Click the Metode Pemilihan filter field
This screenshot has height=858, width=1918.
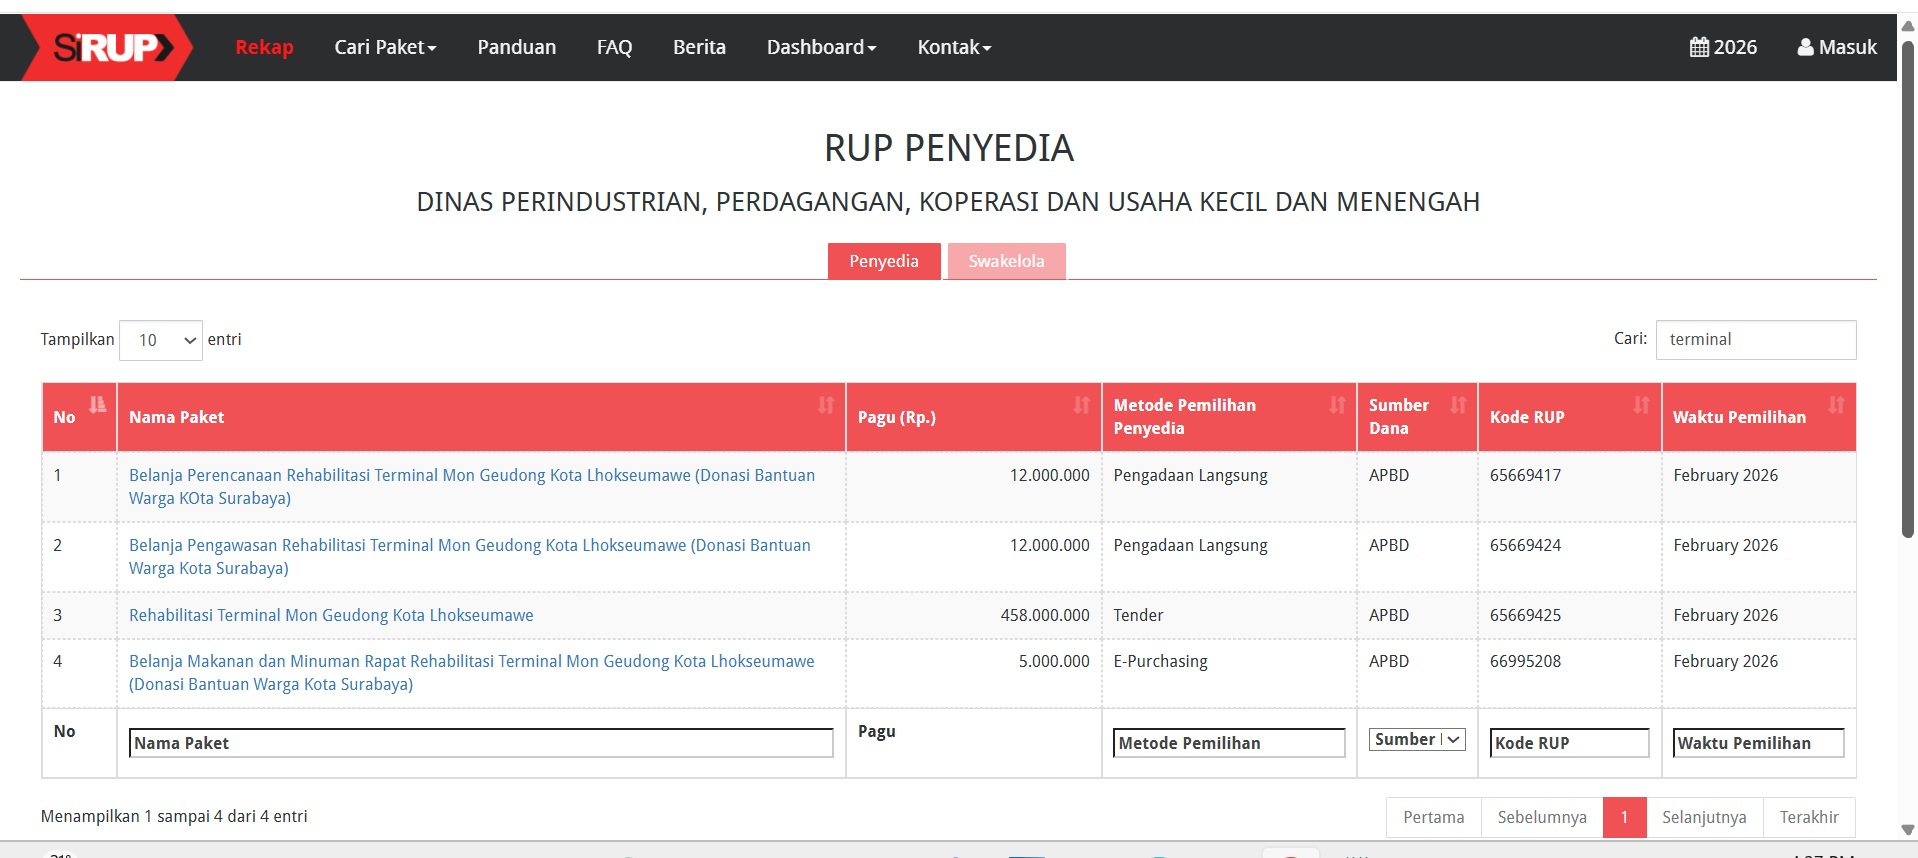tap(1229, 743)
